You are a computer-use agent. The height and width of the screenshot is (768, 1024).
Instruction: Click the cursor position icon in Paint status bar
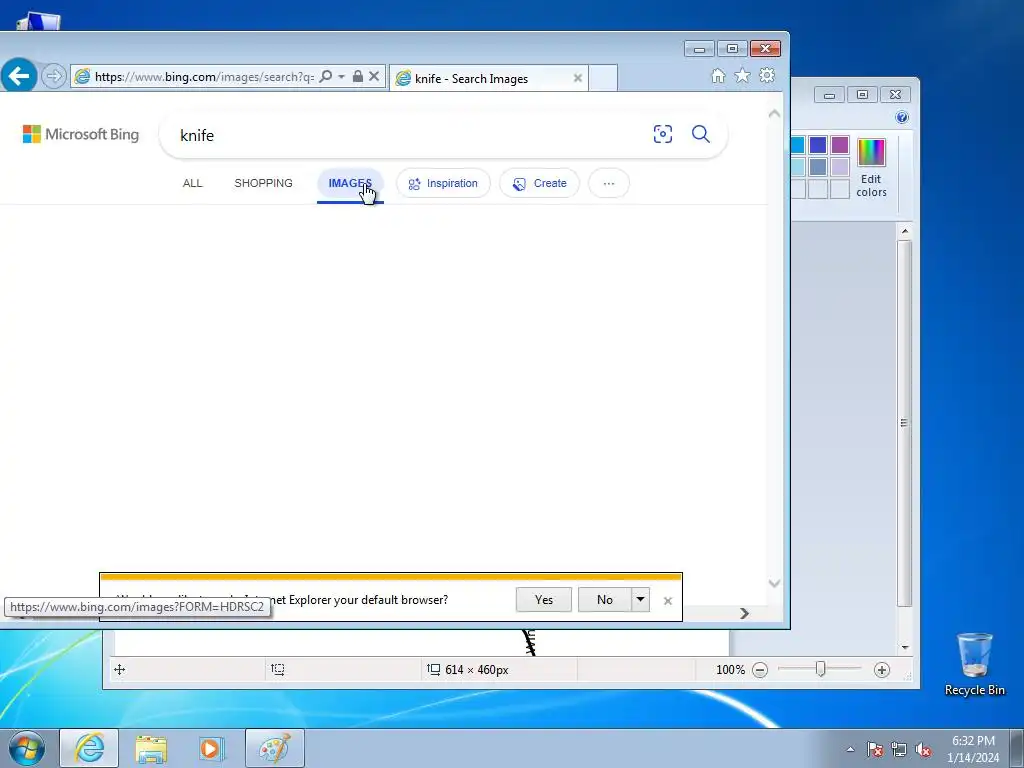click(x=120, y=669)
